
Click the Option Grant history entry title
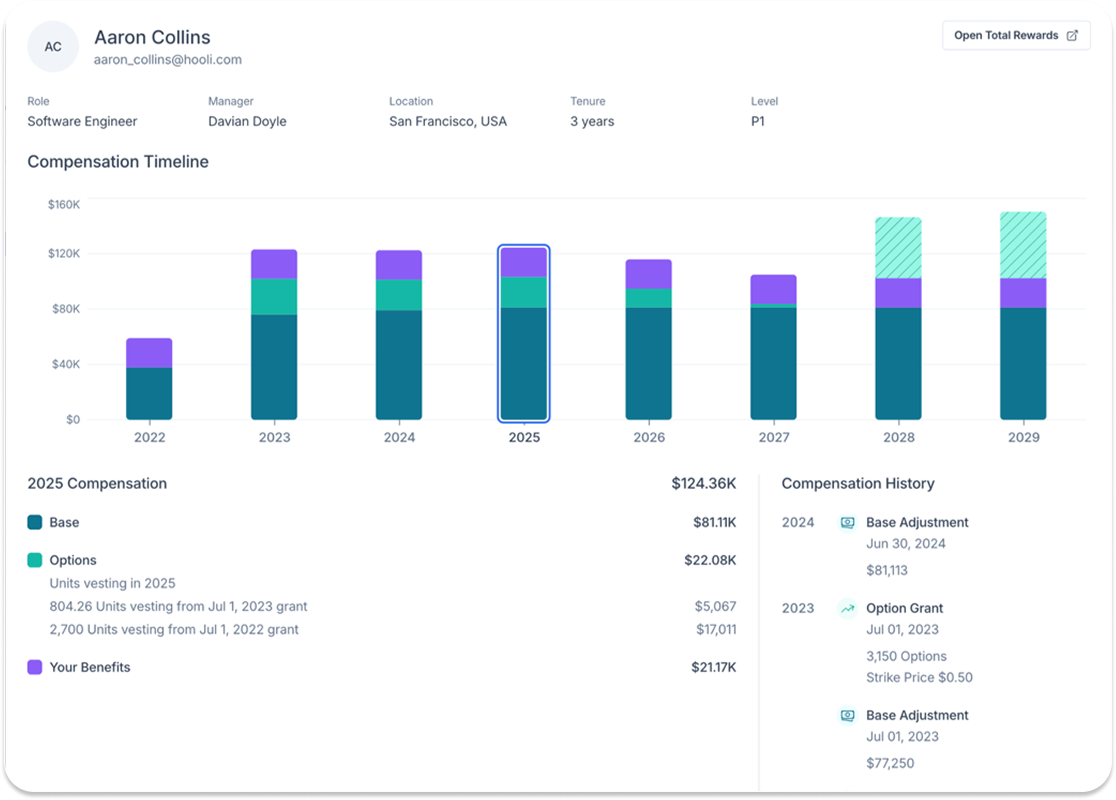(x=905, y=609)
